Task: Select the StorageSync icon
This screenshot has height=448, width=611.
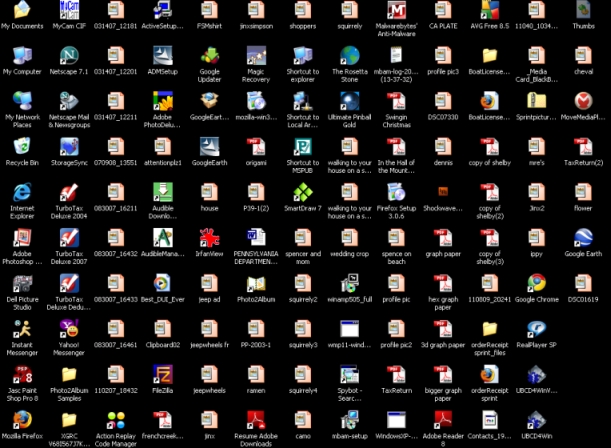Action: click(69, 146)
